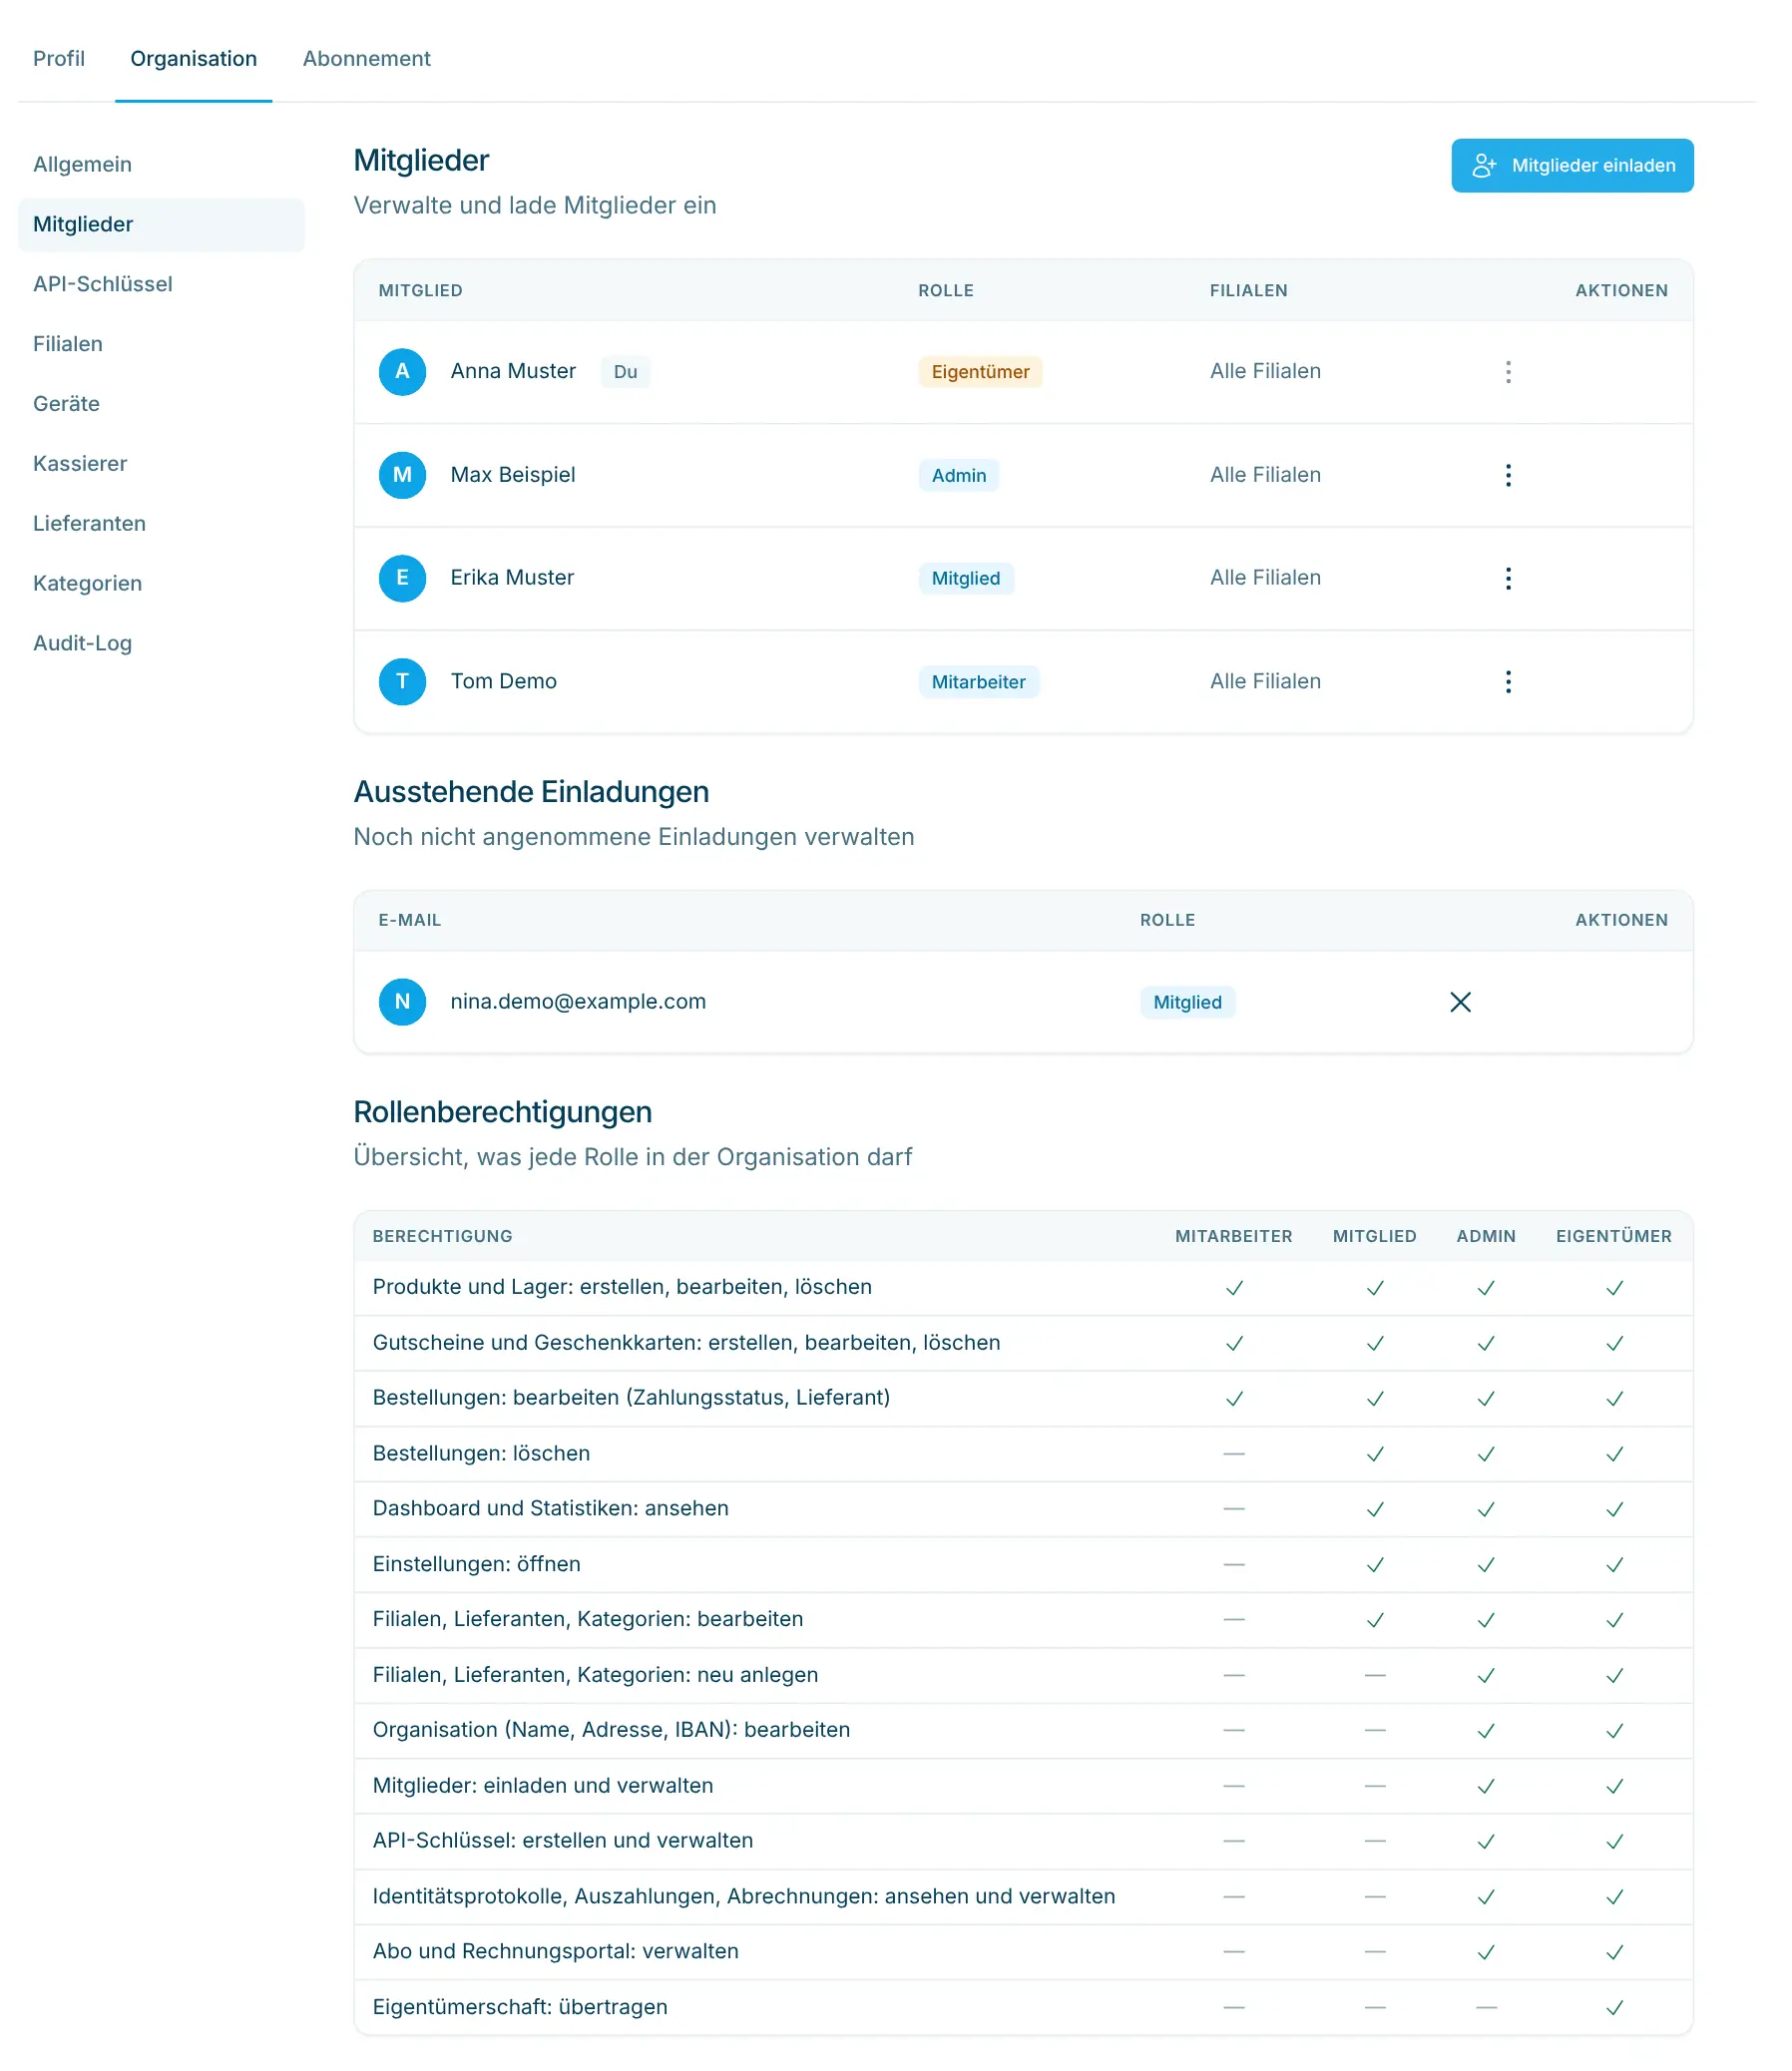The width and height of the screenshot is (1792, 2071).
Task: Click the Rollenberechtigungen heading
Action: (502, 1113)
